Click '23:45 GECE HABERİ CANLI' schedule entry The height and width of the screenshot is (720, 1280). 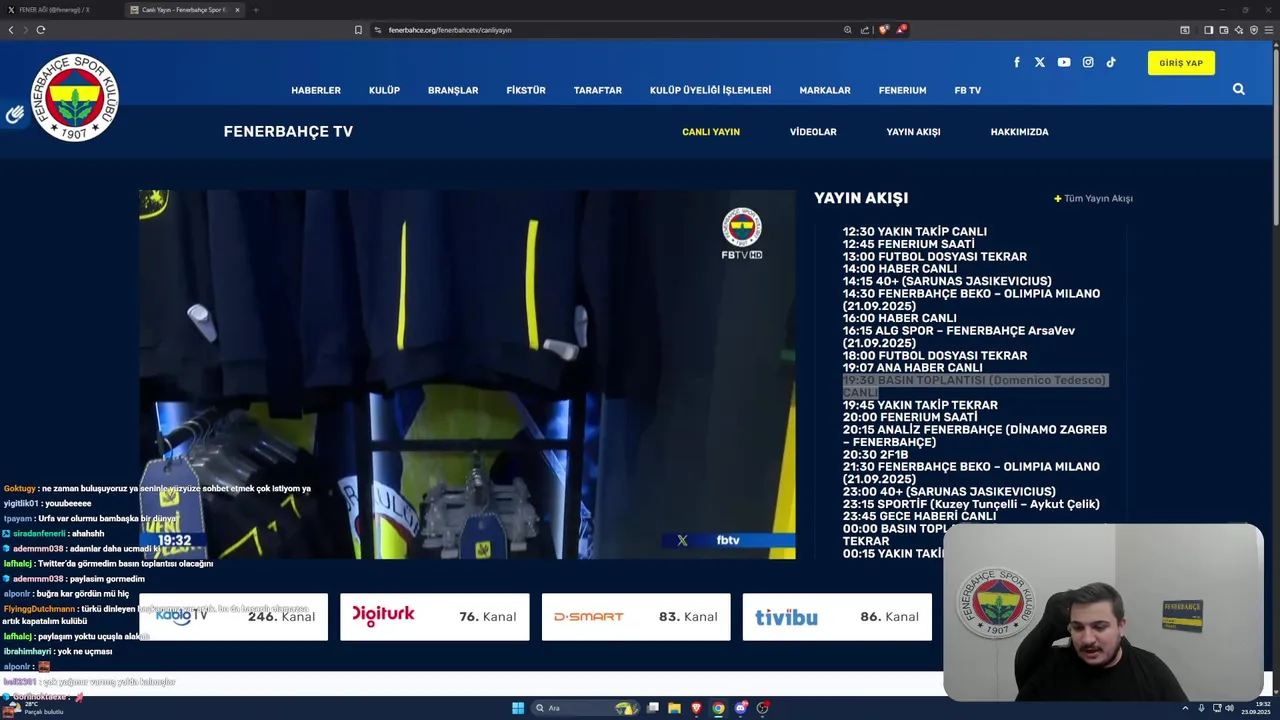tap(920, 516)
